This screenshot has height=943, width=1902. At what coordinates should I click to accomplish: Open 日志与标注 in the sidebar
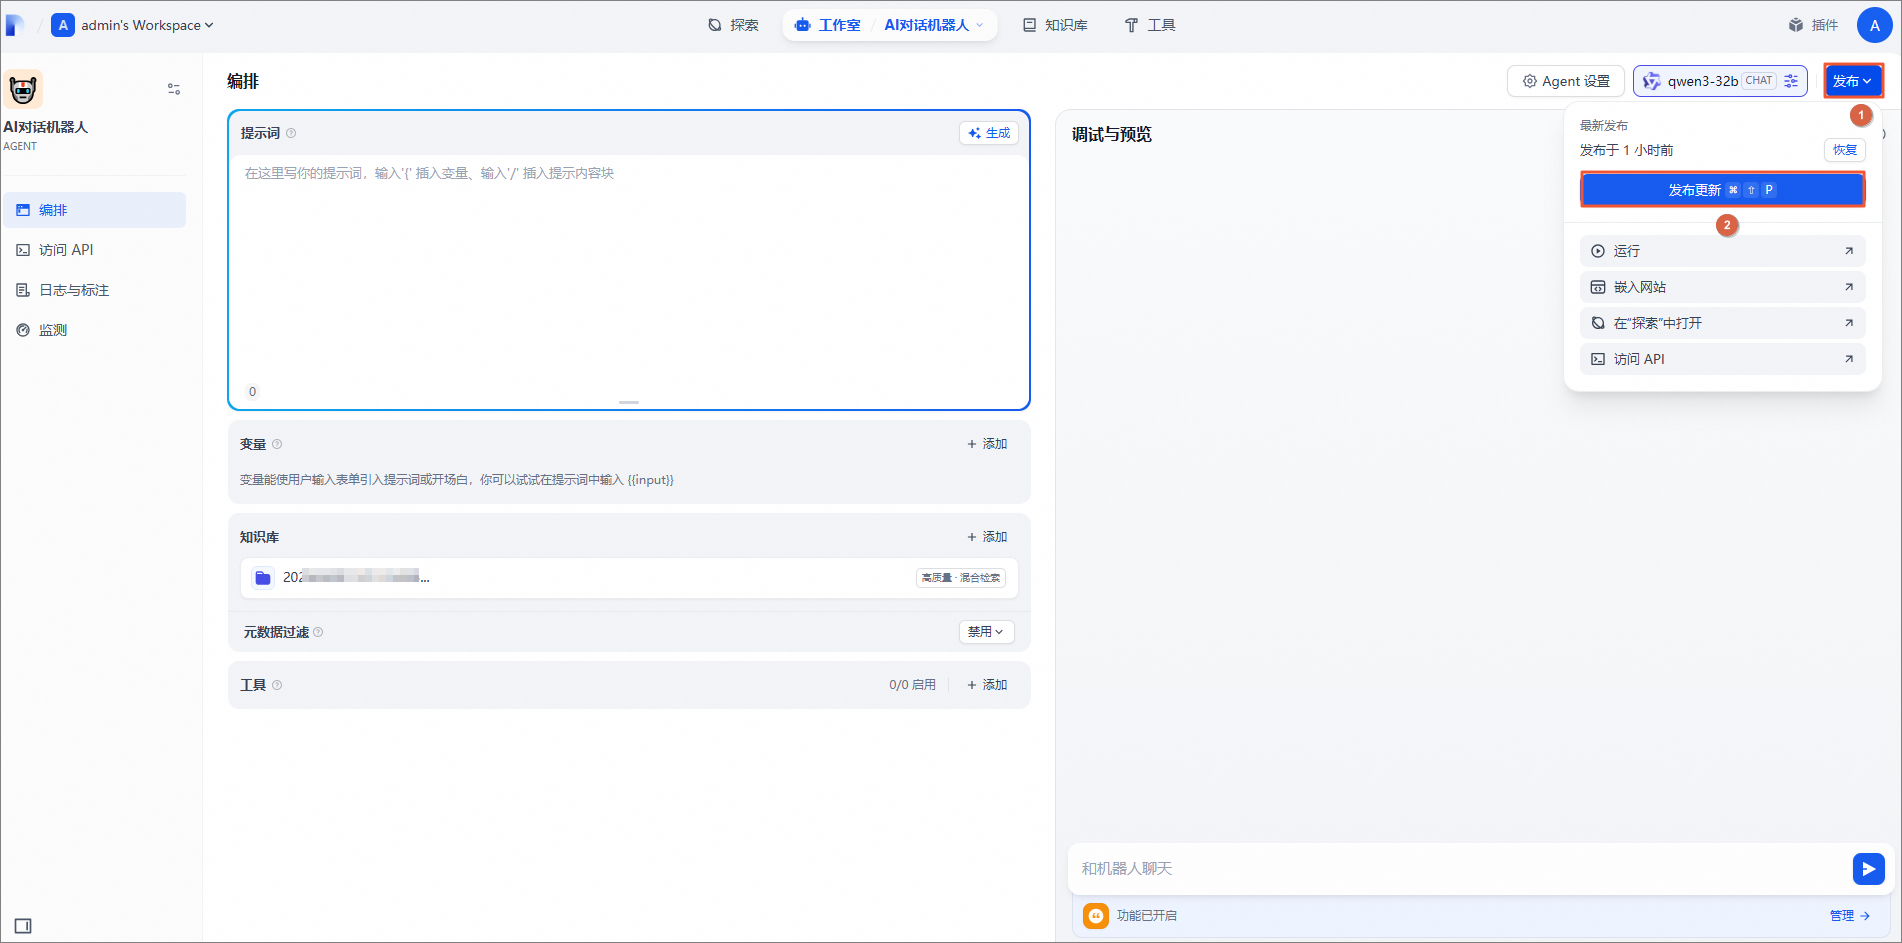coord(95,290)
